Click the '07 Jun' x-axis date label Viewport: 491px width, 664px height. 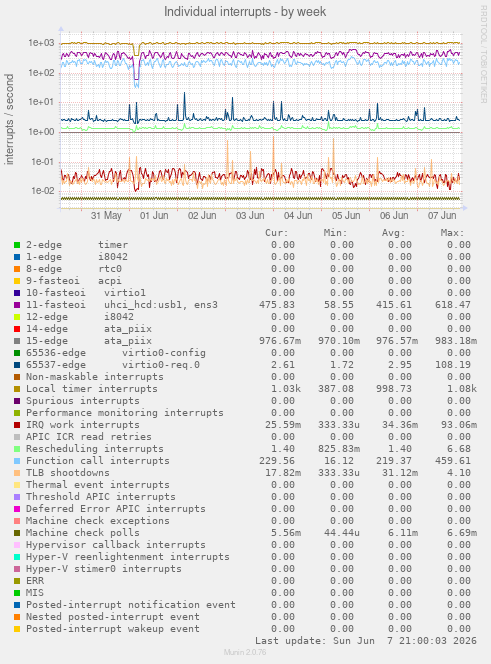tap(442, 216)
